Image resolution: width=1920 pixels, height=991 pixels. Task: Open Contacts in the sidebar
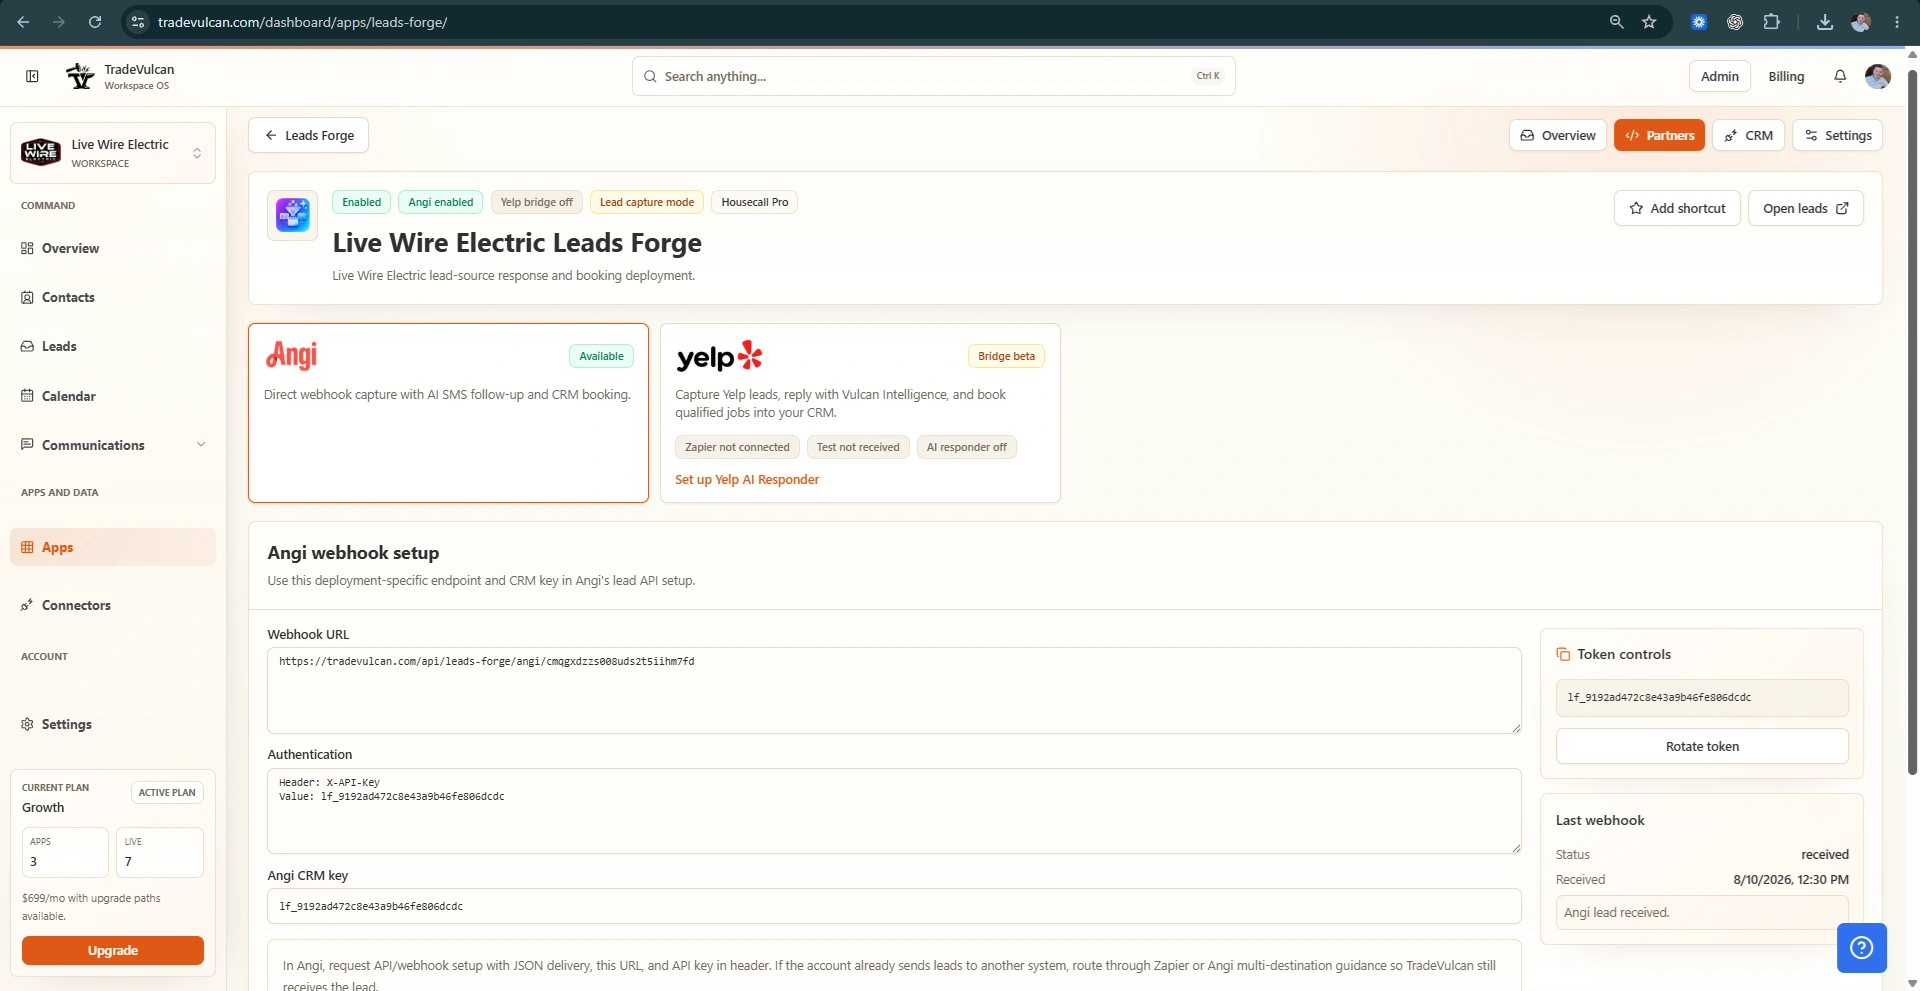pos(113,297)
